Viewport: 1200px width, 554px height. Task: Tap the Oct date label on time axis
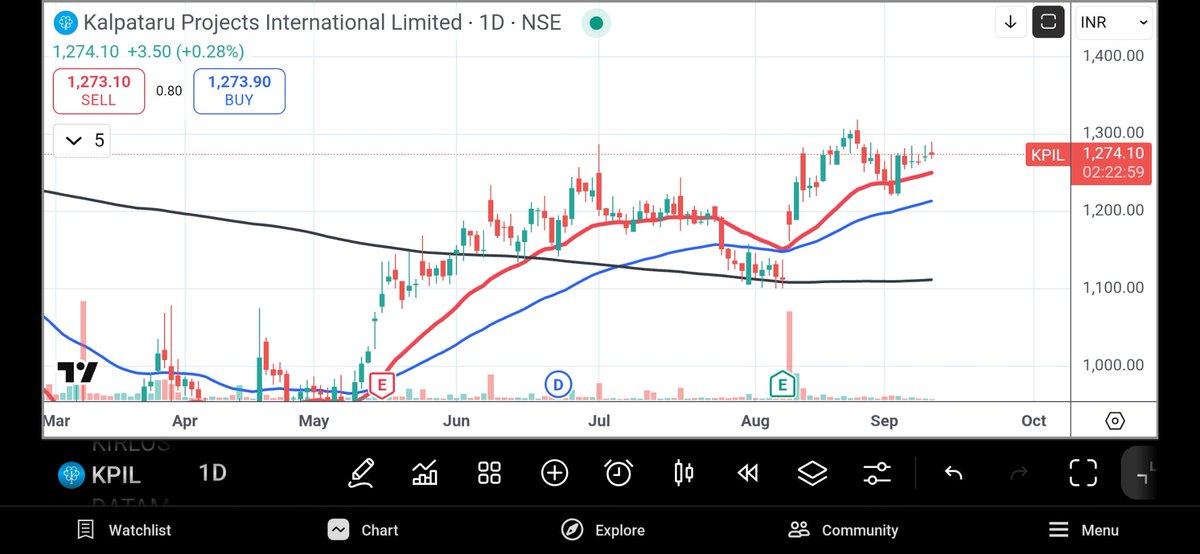coord(1034,421)
